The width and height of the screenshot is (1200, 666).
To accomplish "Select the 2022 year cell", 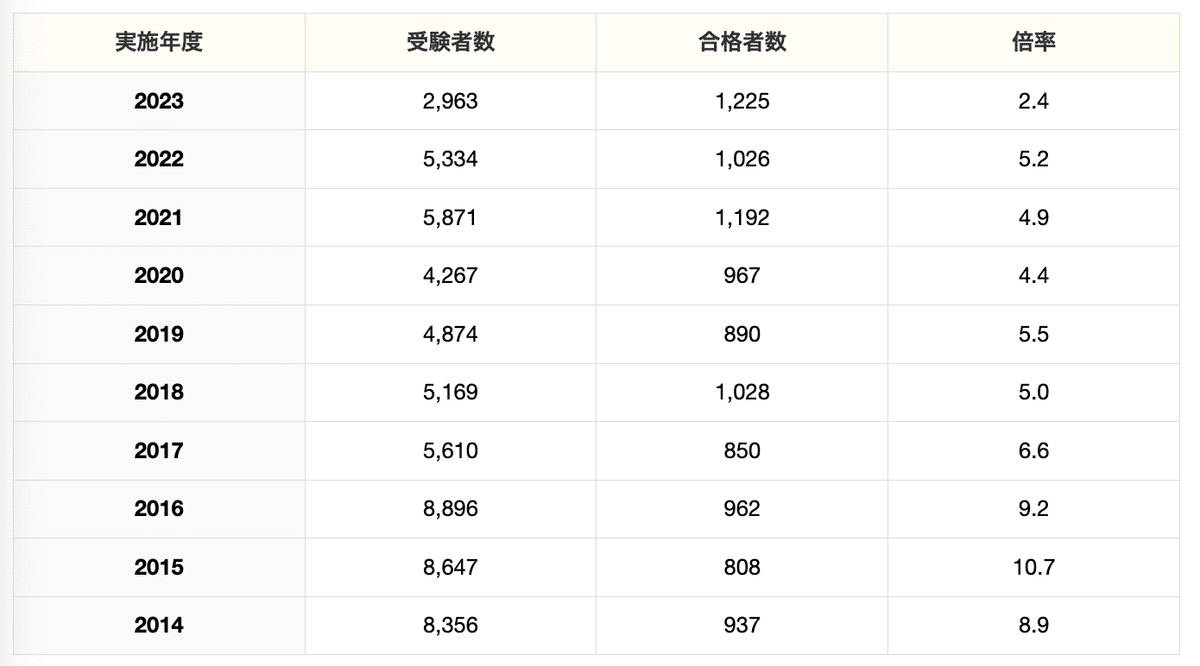I will 159,159.
